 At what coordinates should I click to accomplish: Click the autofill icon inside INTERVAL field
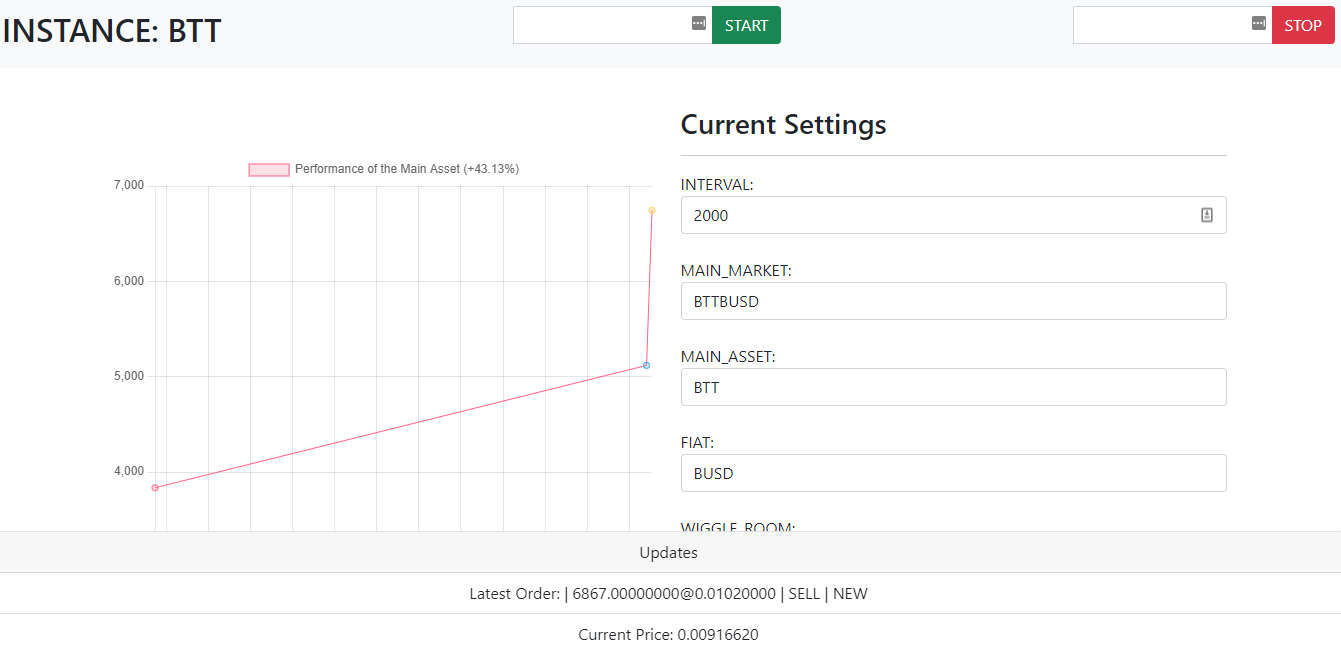coord(1207,215)
